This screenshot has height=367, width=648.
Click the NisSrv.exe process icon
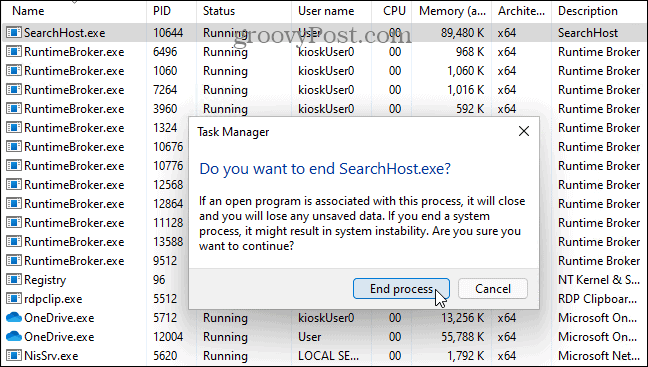14,356
